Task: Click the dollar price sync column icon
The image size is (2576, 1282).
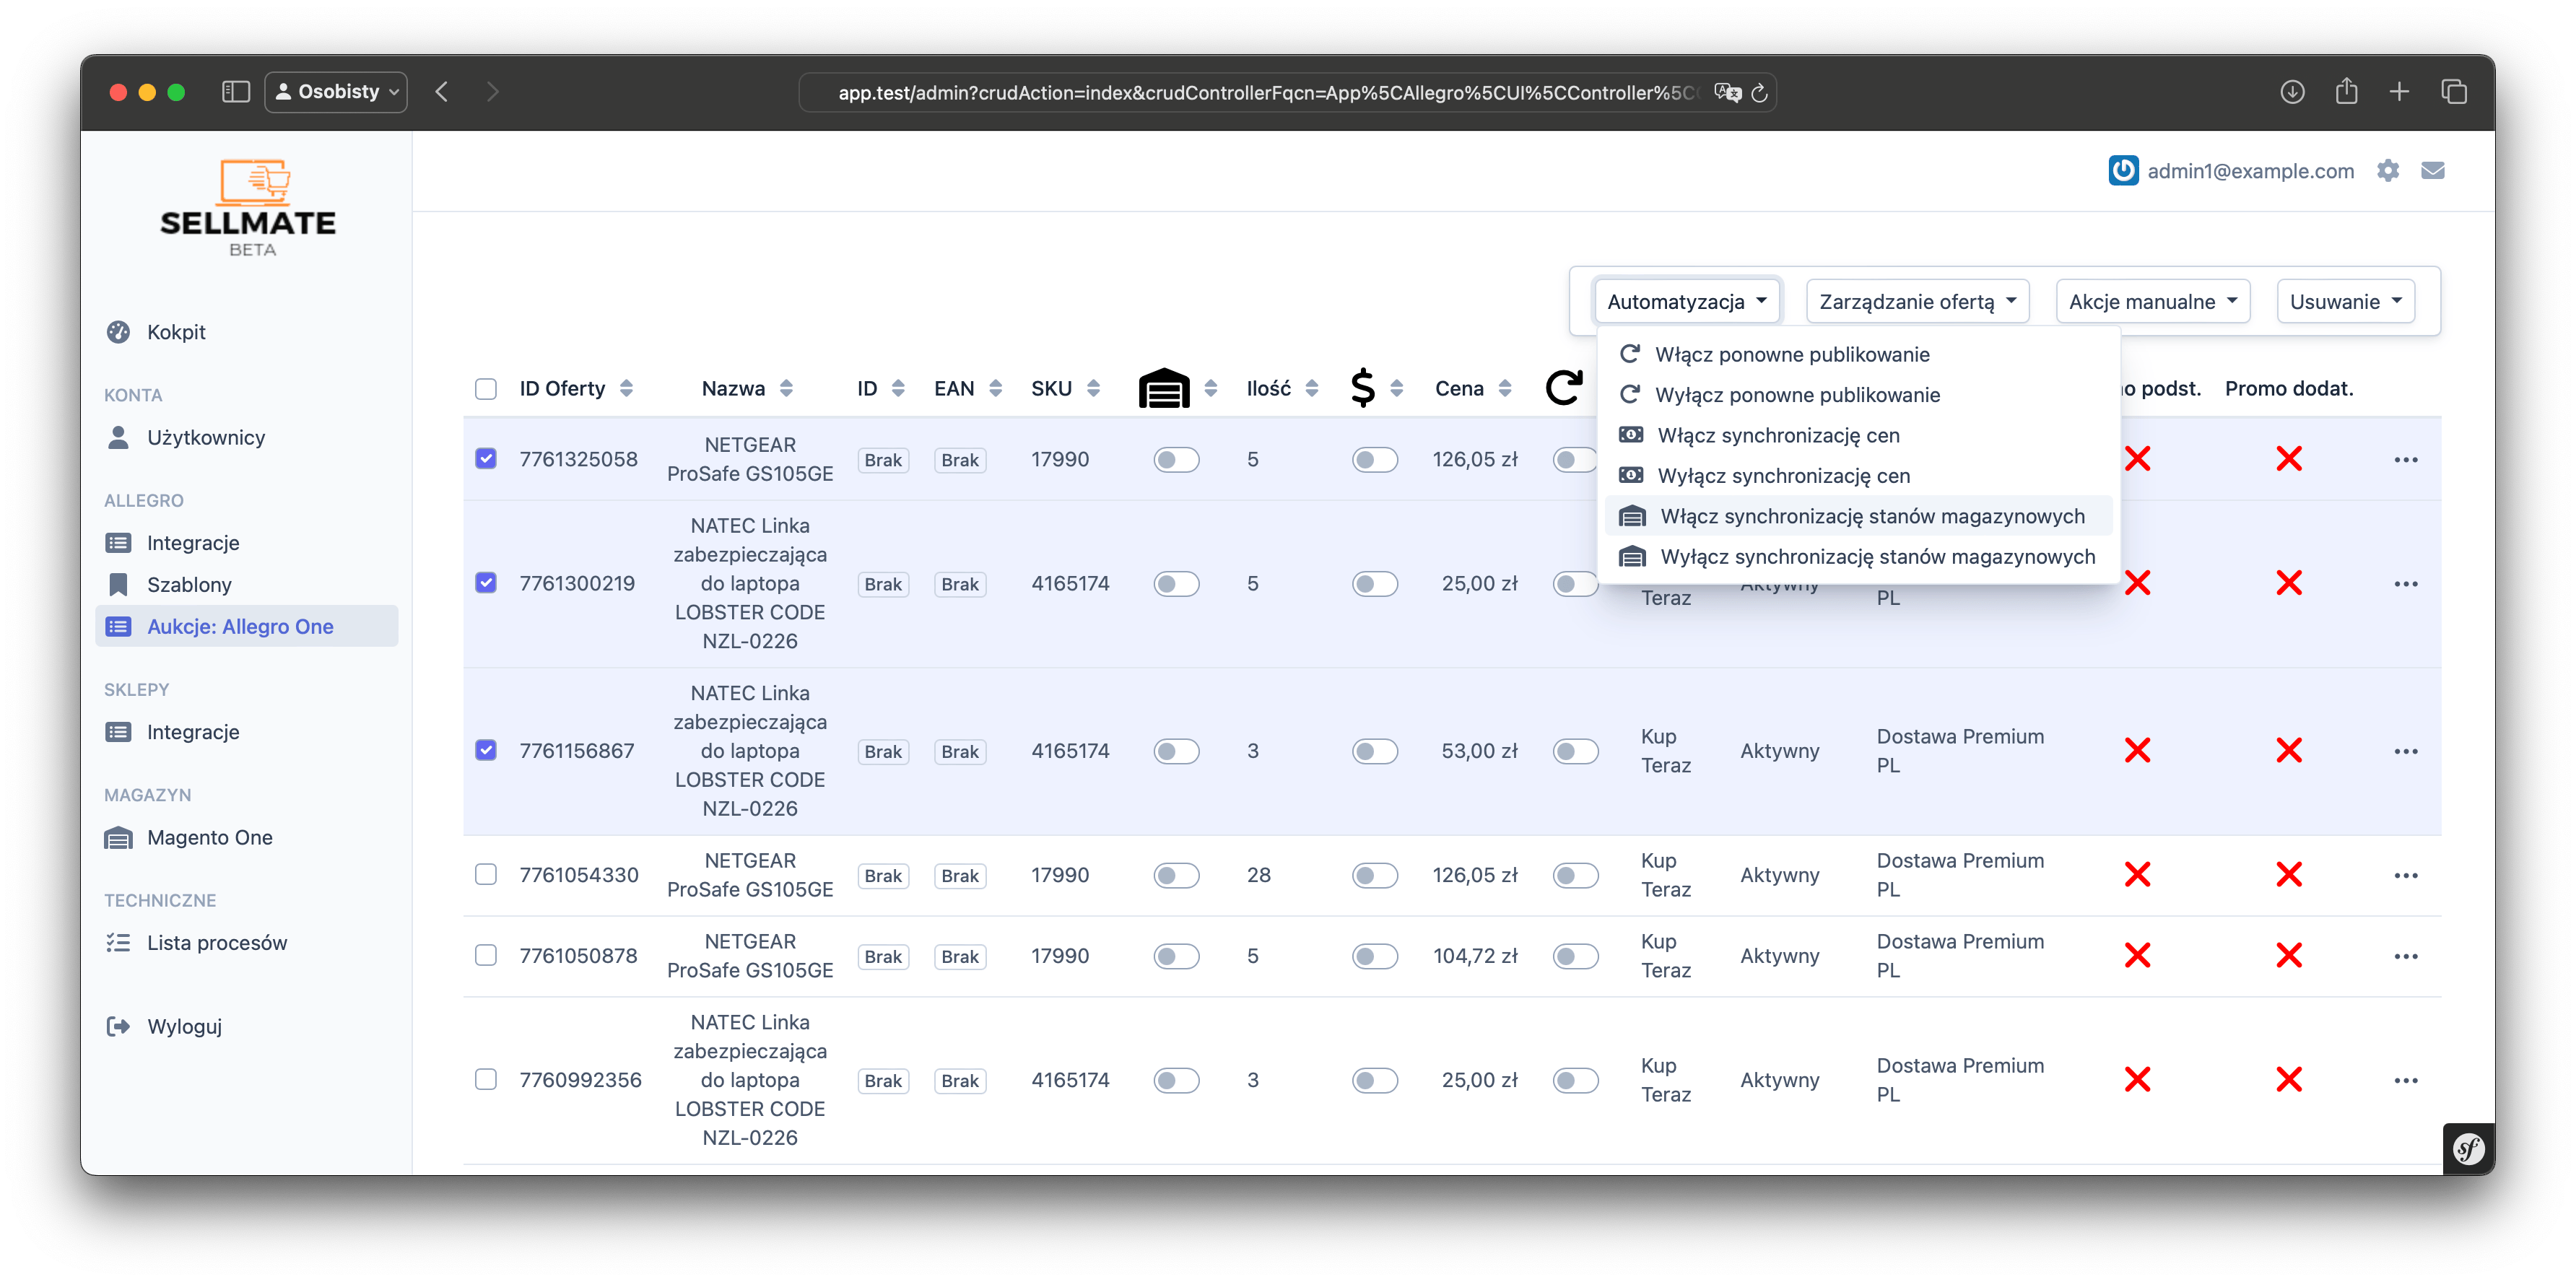Action: click(x=1362, y=388)
